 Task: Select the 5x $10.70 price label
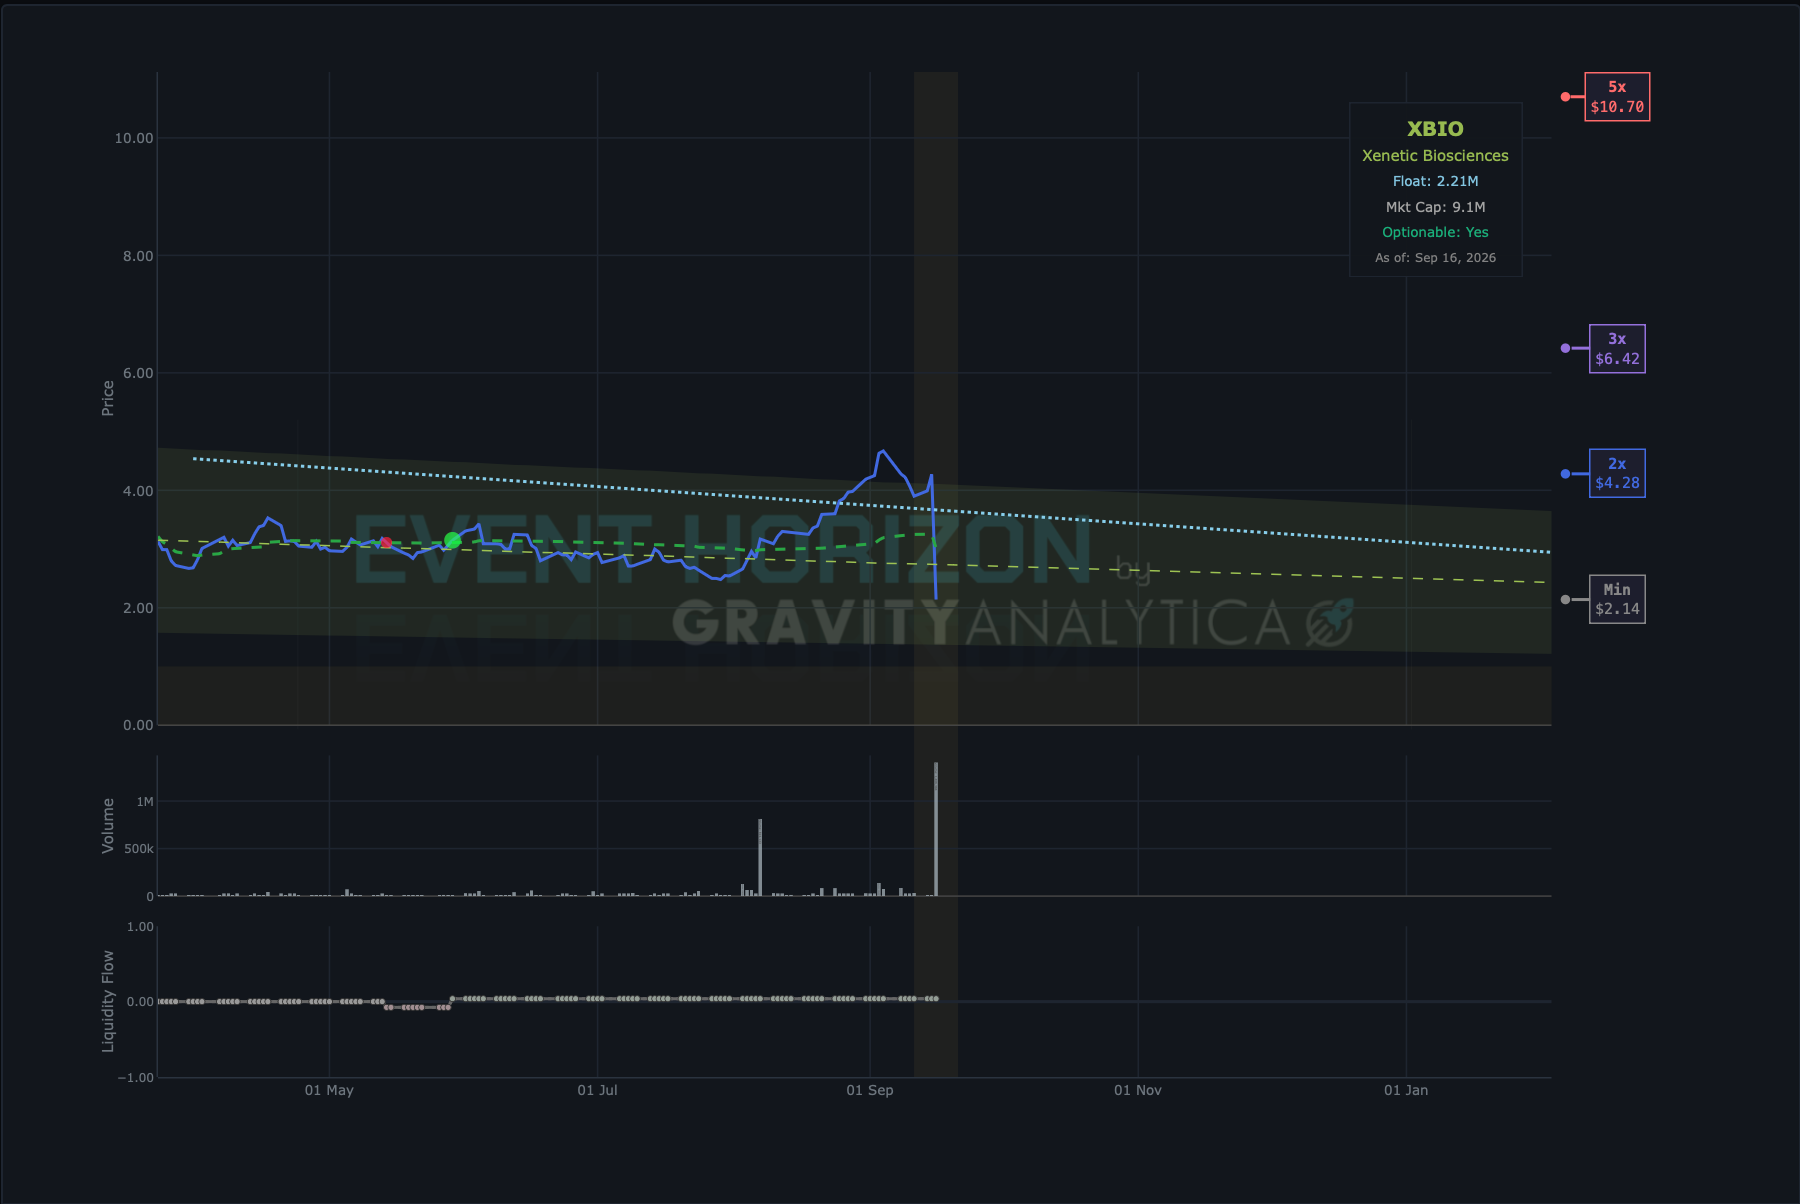tap(1617, 97)
